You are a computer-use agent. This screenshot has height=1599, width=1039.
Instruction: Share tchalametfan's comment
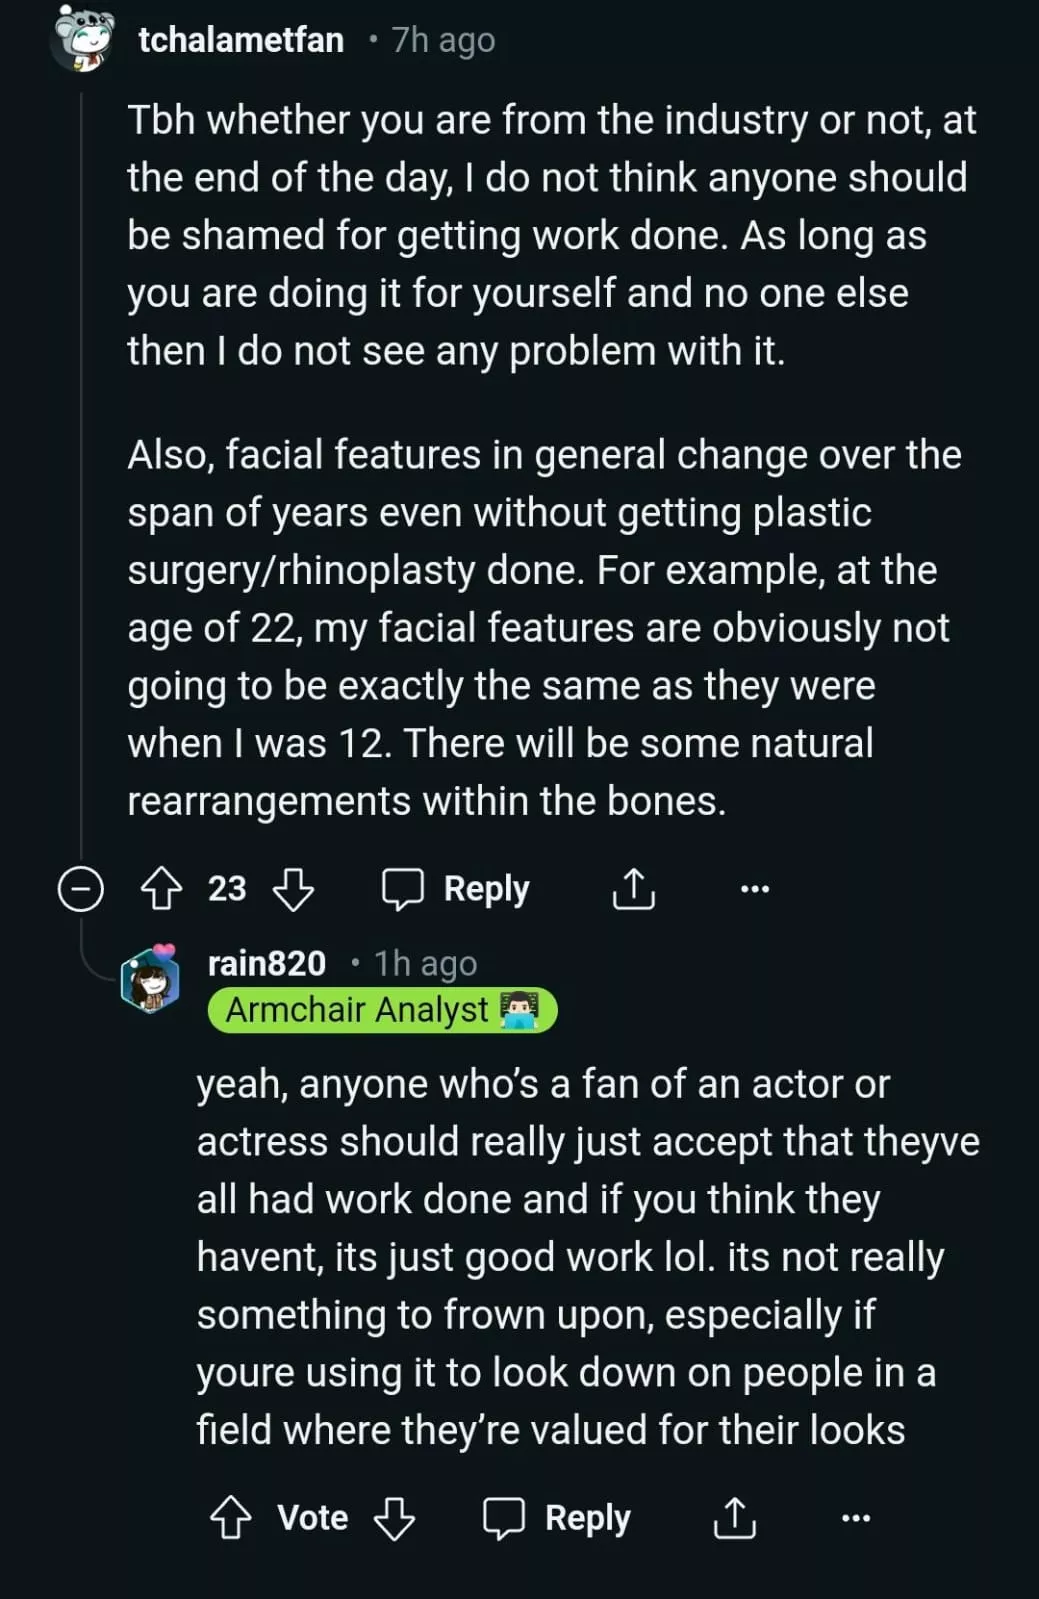click(633, 888)
